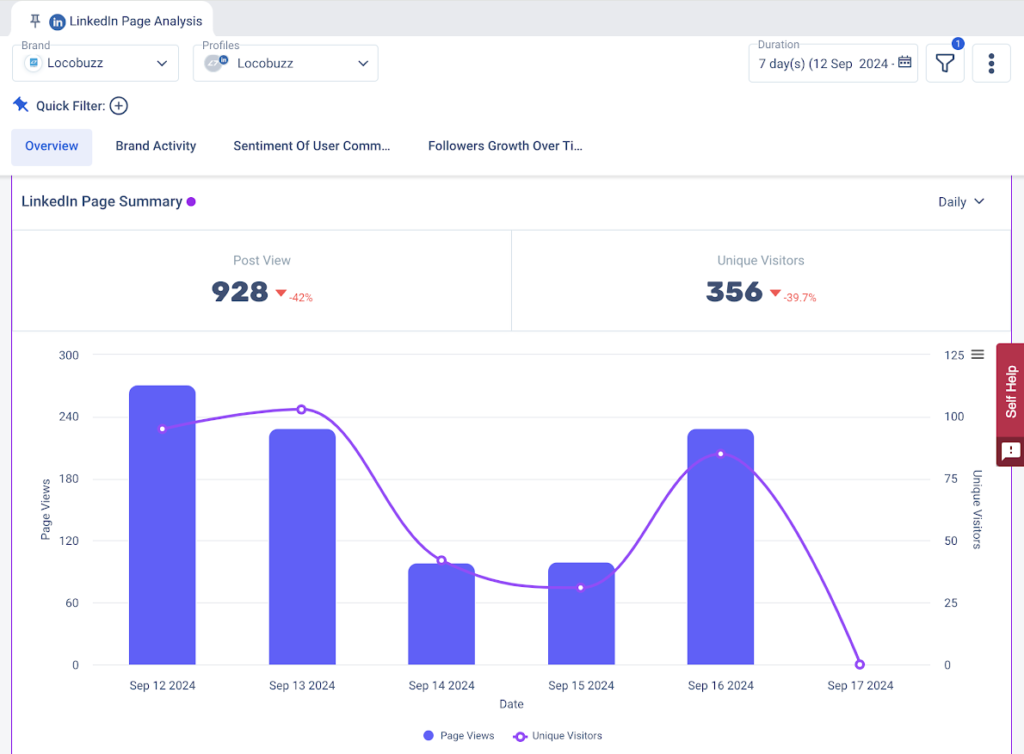The height and width of the screenshot is (754, 1024).
Task: Click the Sep 12 2024 axis label
Action: pos(162,685)
